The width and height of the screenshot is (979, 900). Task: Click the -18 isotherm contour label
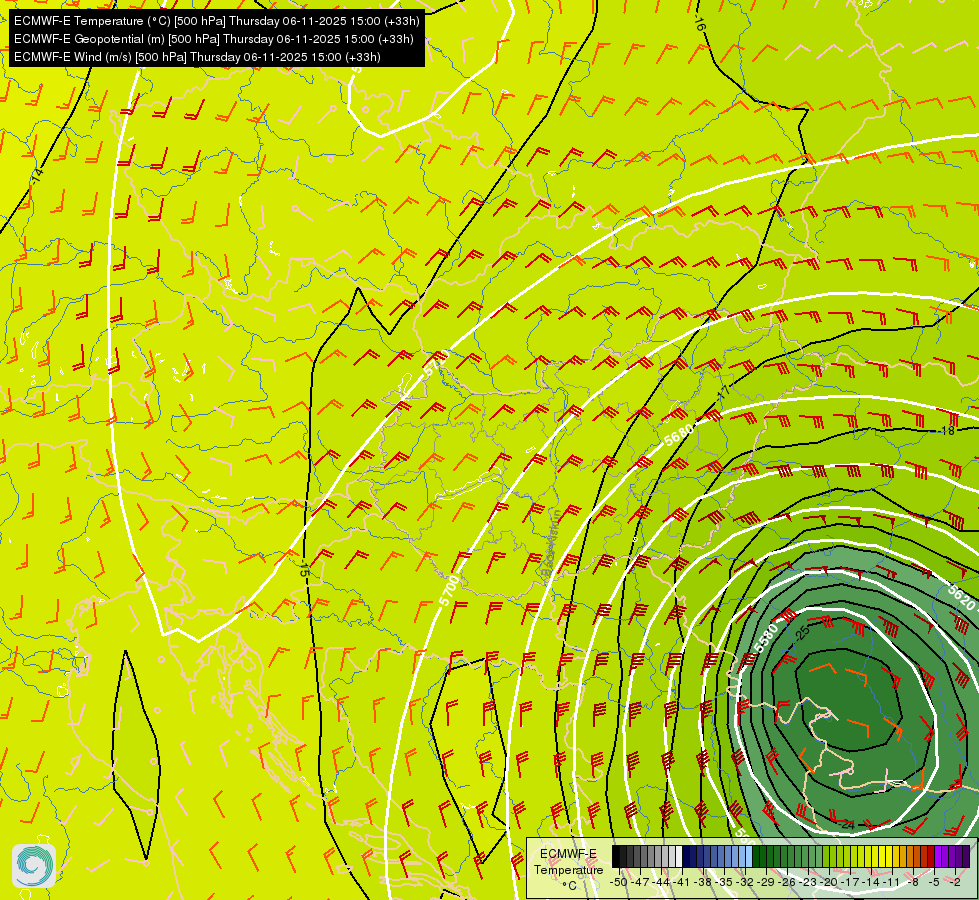click(947, 430)
